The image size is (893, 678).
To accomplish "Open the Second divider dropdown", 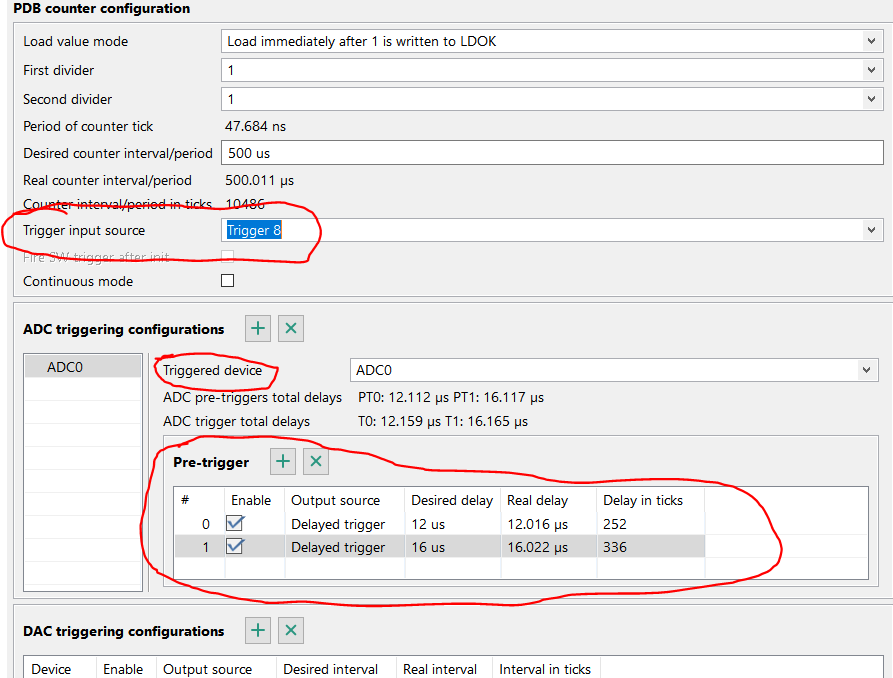I will click(x=869, y=99).
